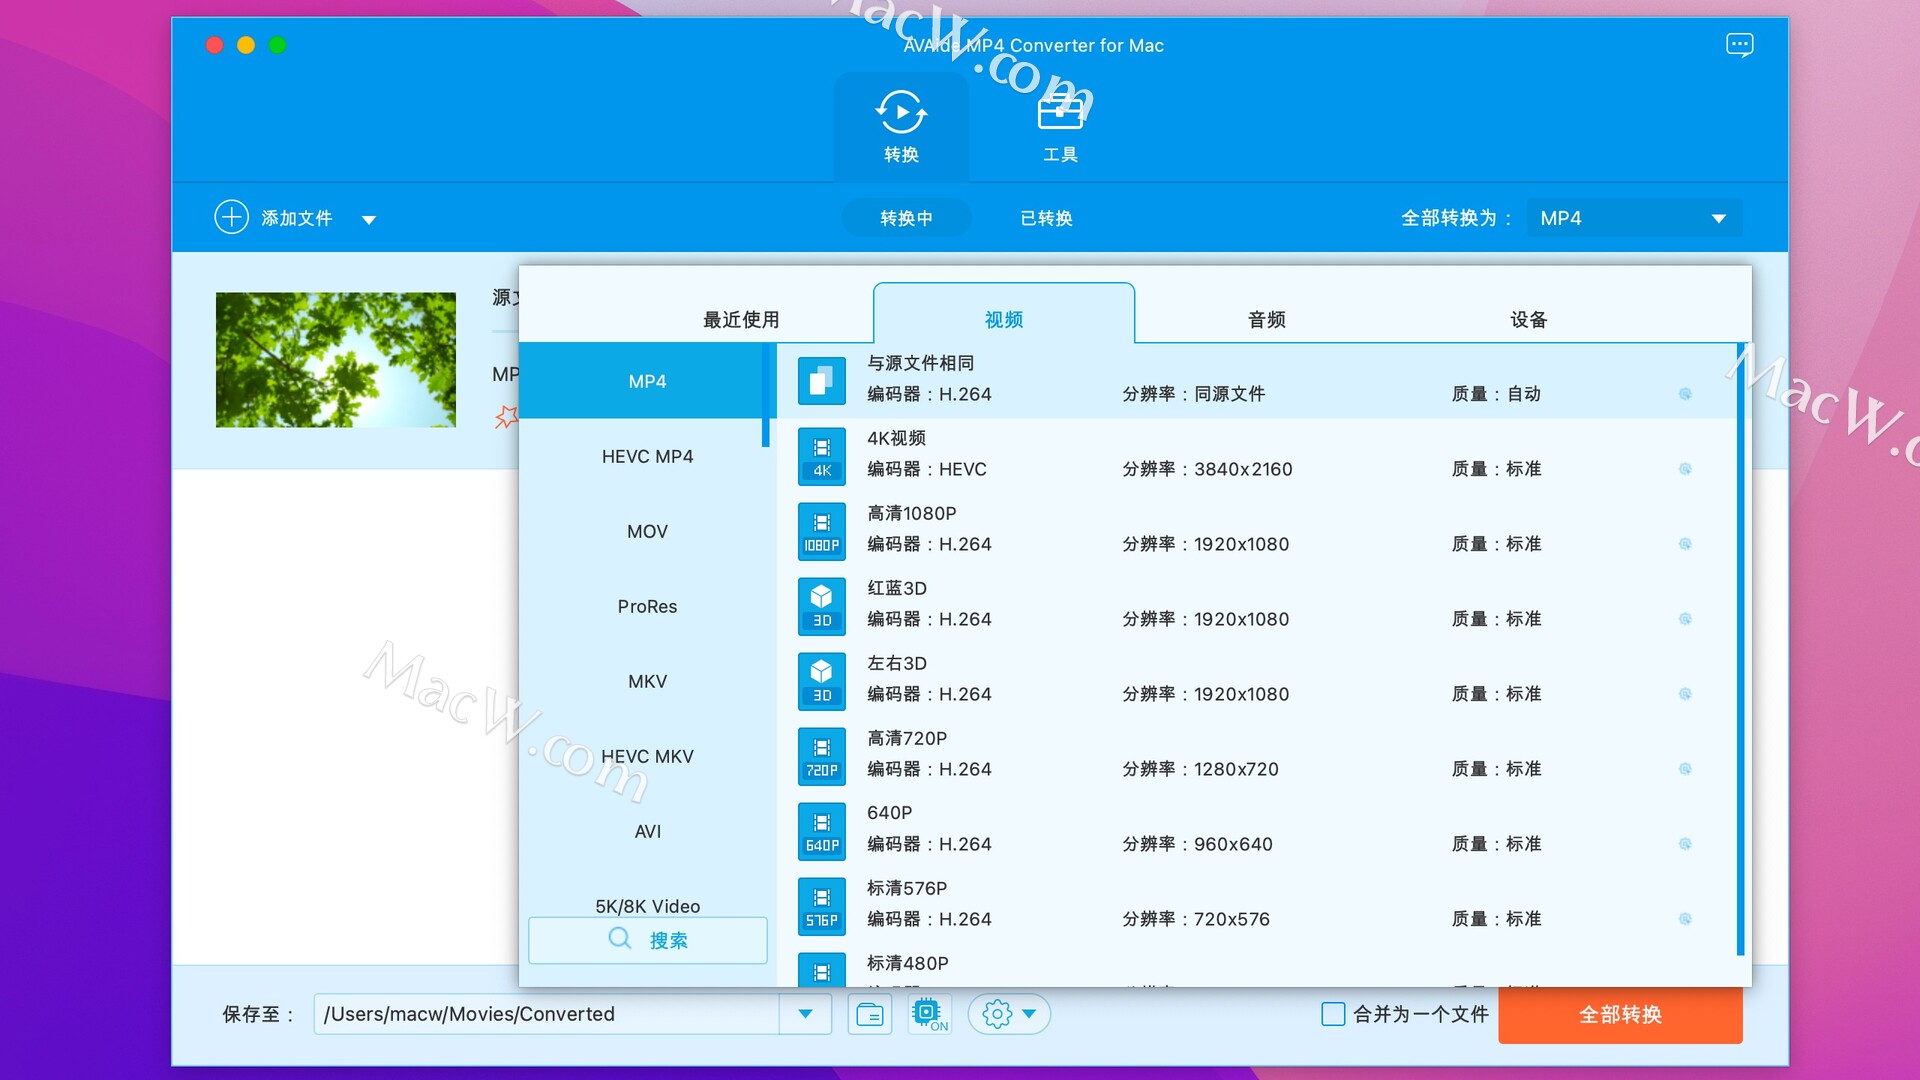Switch to the Device (设备) tab
The width and height of the screenshot is (1920, 1080).
click(1528, 319)
